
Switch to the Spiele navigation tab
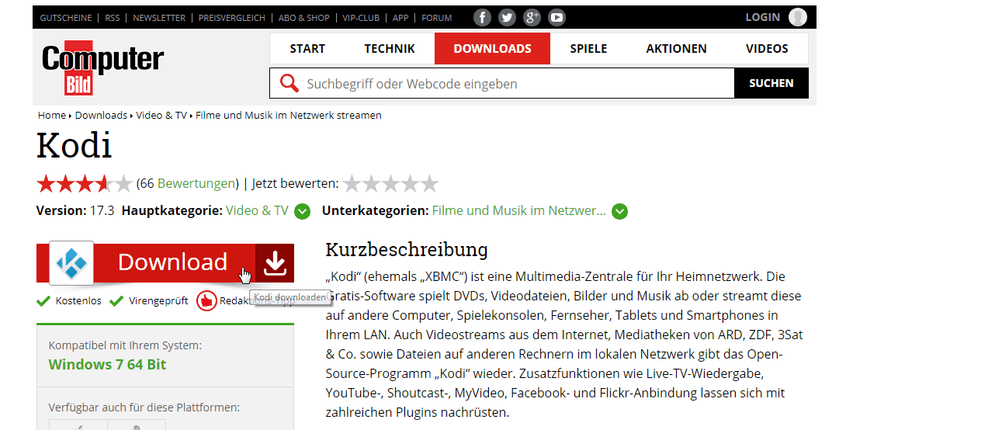point(588,48)
